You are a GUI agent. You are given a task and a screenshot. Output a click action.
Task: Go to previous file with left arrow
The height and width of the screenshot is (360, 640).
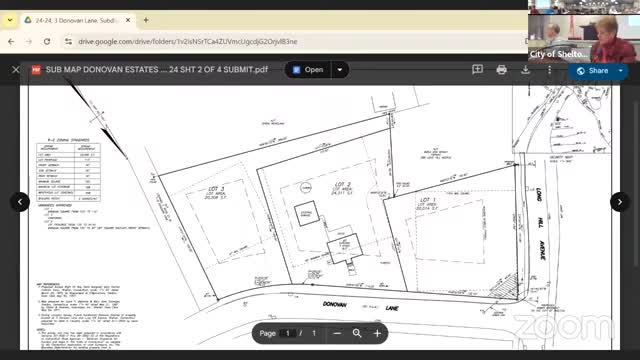20,202
